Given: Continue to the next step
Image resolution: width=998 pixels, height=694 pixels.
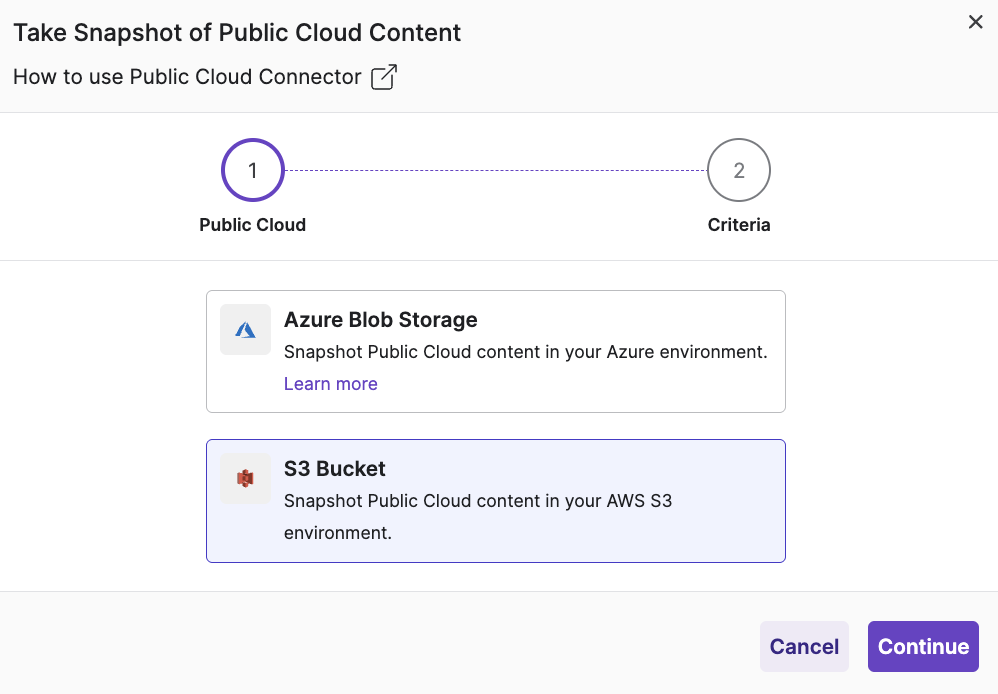Looking at the screenshot, I should (x=923, y=646).
